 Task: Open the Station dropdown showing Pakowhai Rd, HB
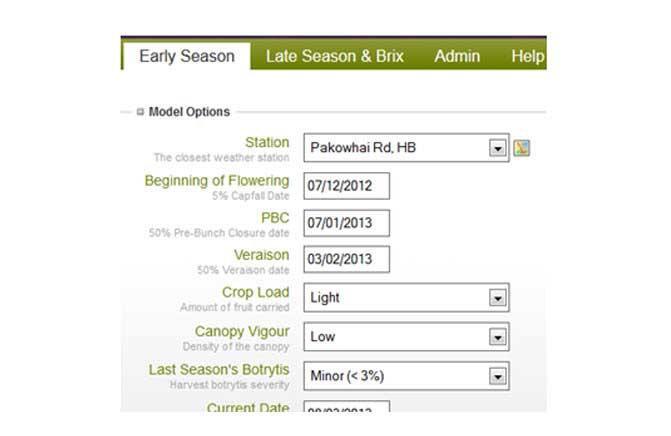click(406, 148)
